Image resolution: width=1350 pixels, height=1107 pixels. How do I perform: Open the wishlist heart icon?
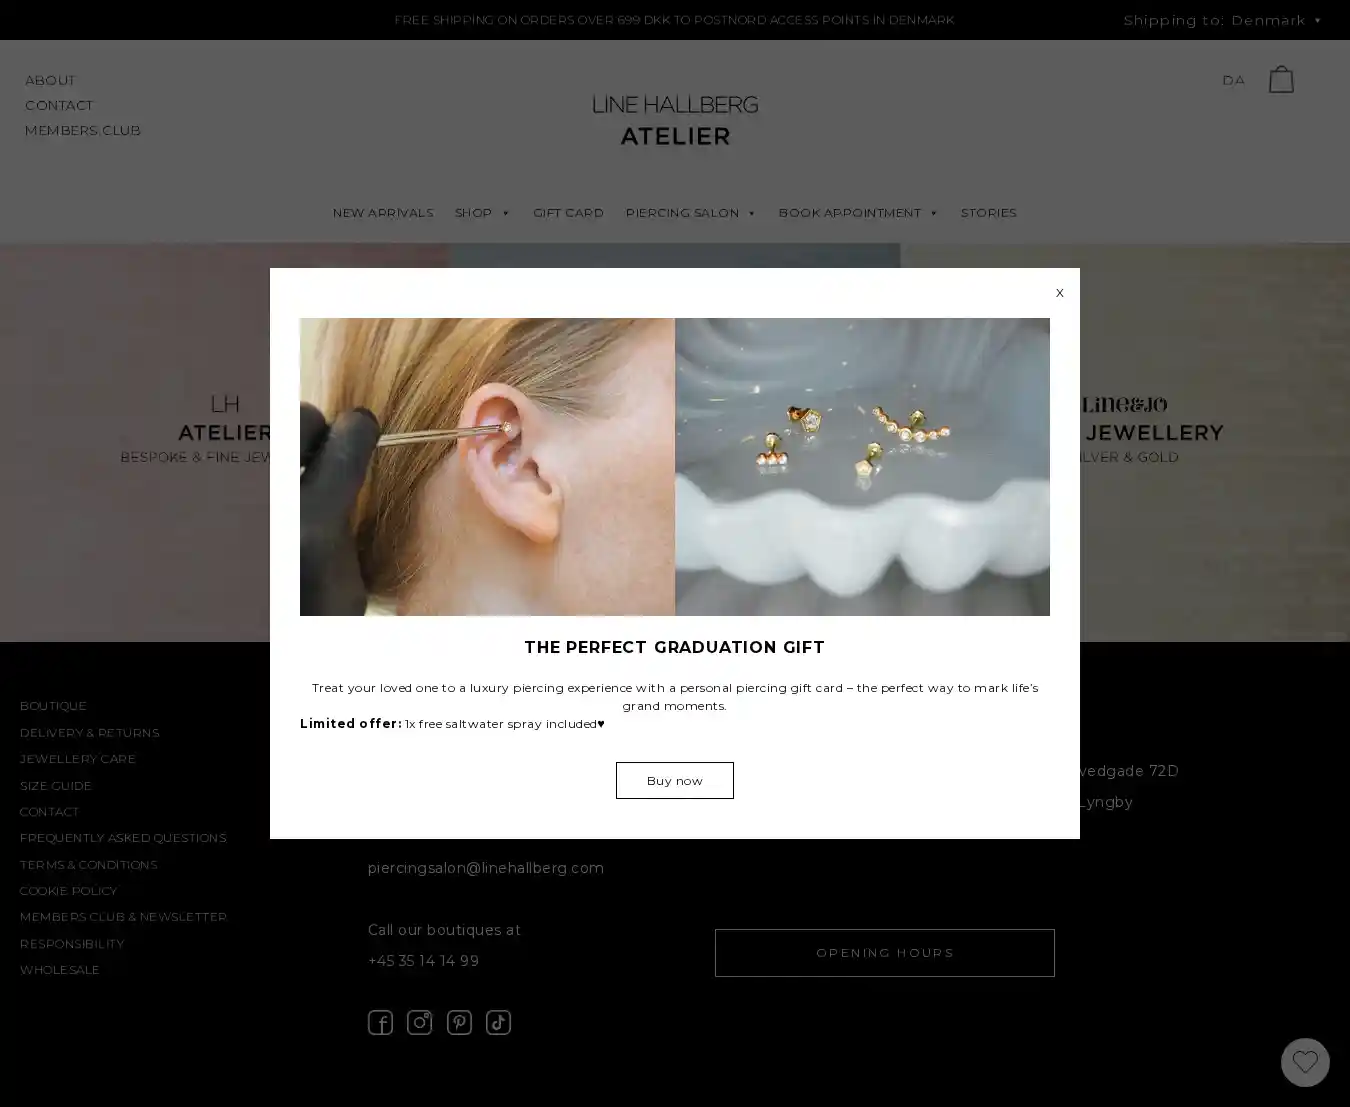pyautogui.click(x=1305, y=1062)
